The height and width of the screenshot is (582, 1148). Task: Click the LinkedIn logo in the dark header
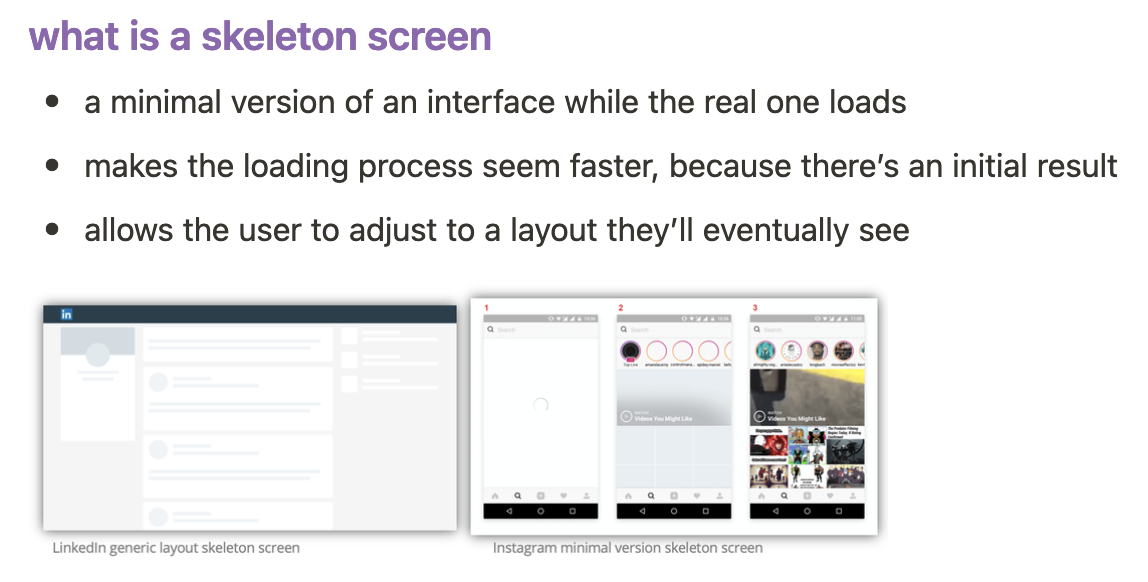(x=67, y=315)
